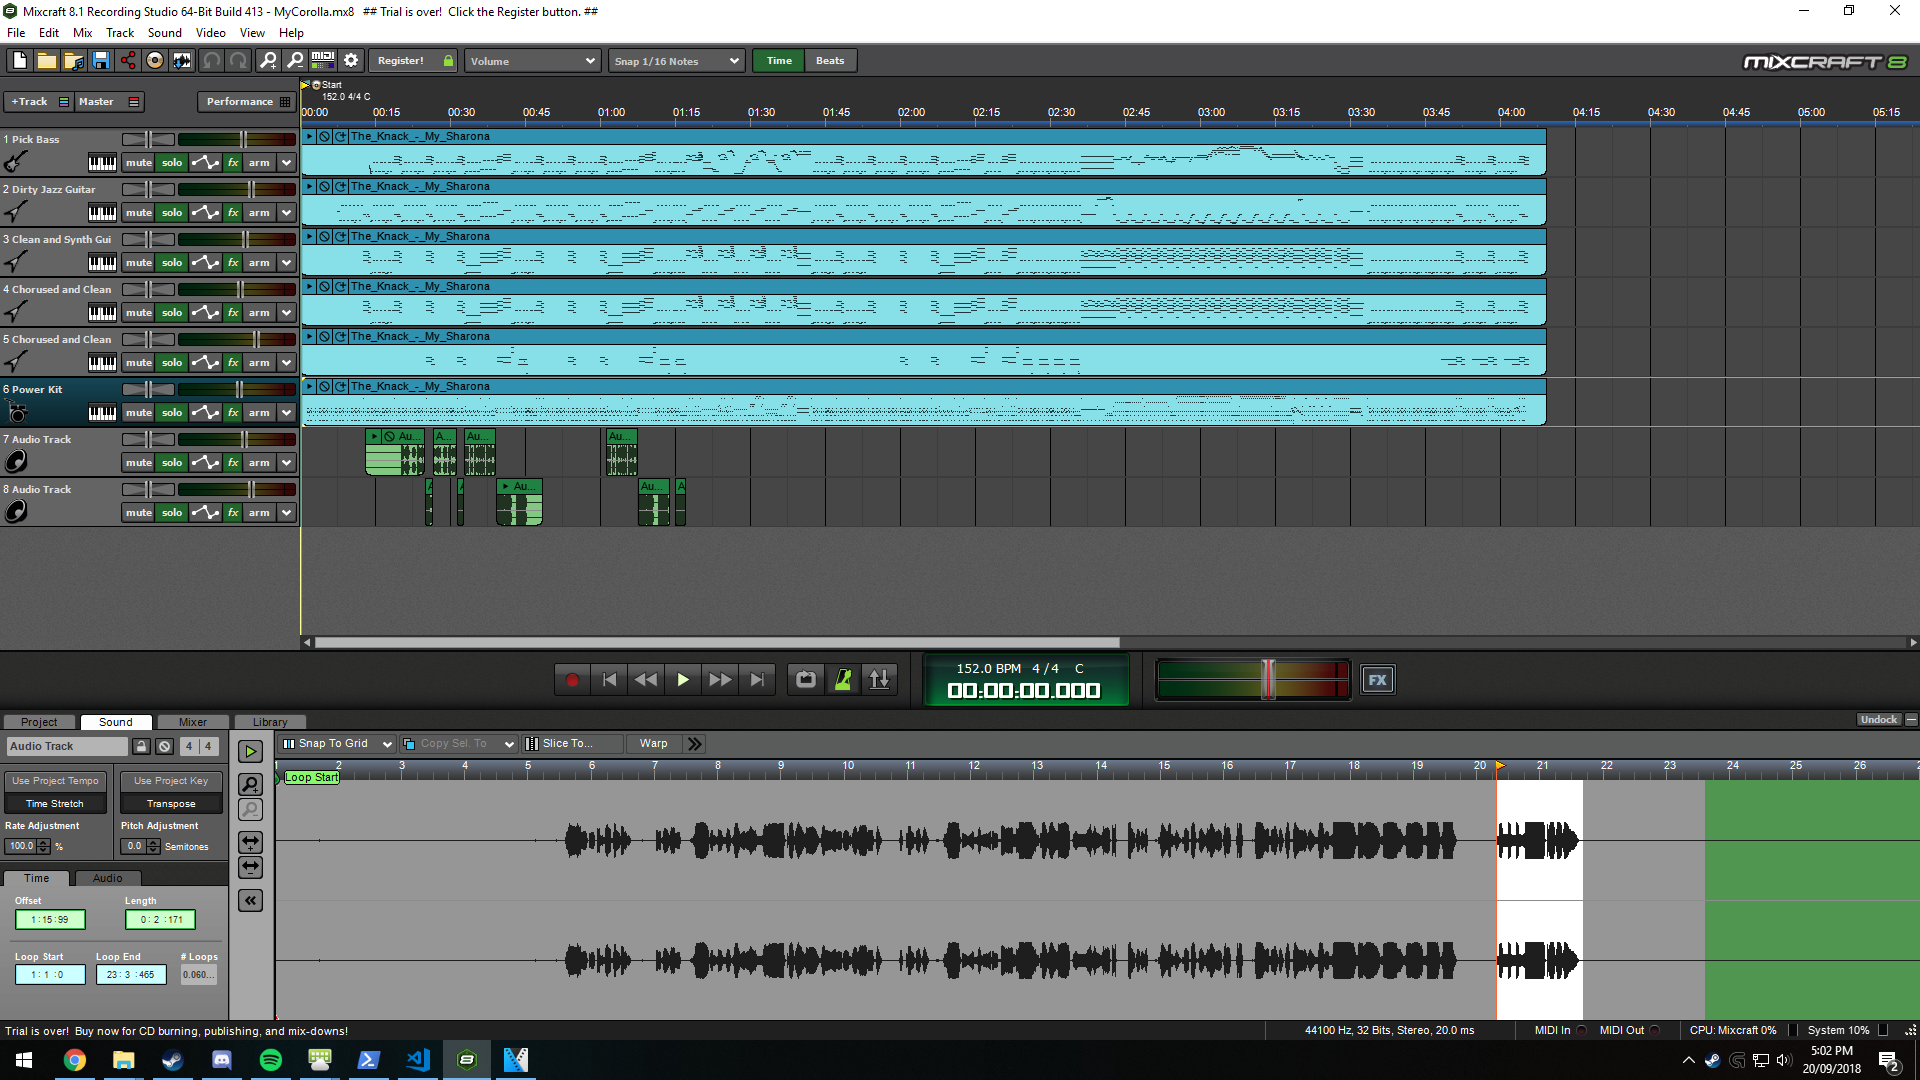This screenshot has height=1080, width=1920.
Task: Toggle the mute clip icon in the Sound tab
Action: click(x=164, y=746)
